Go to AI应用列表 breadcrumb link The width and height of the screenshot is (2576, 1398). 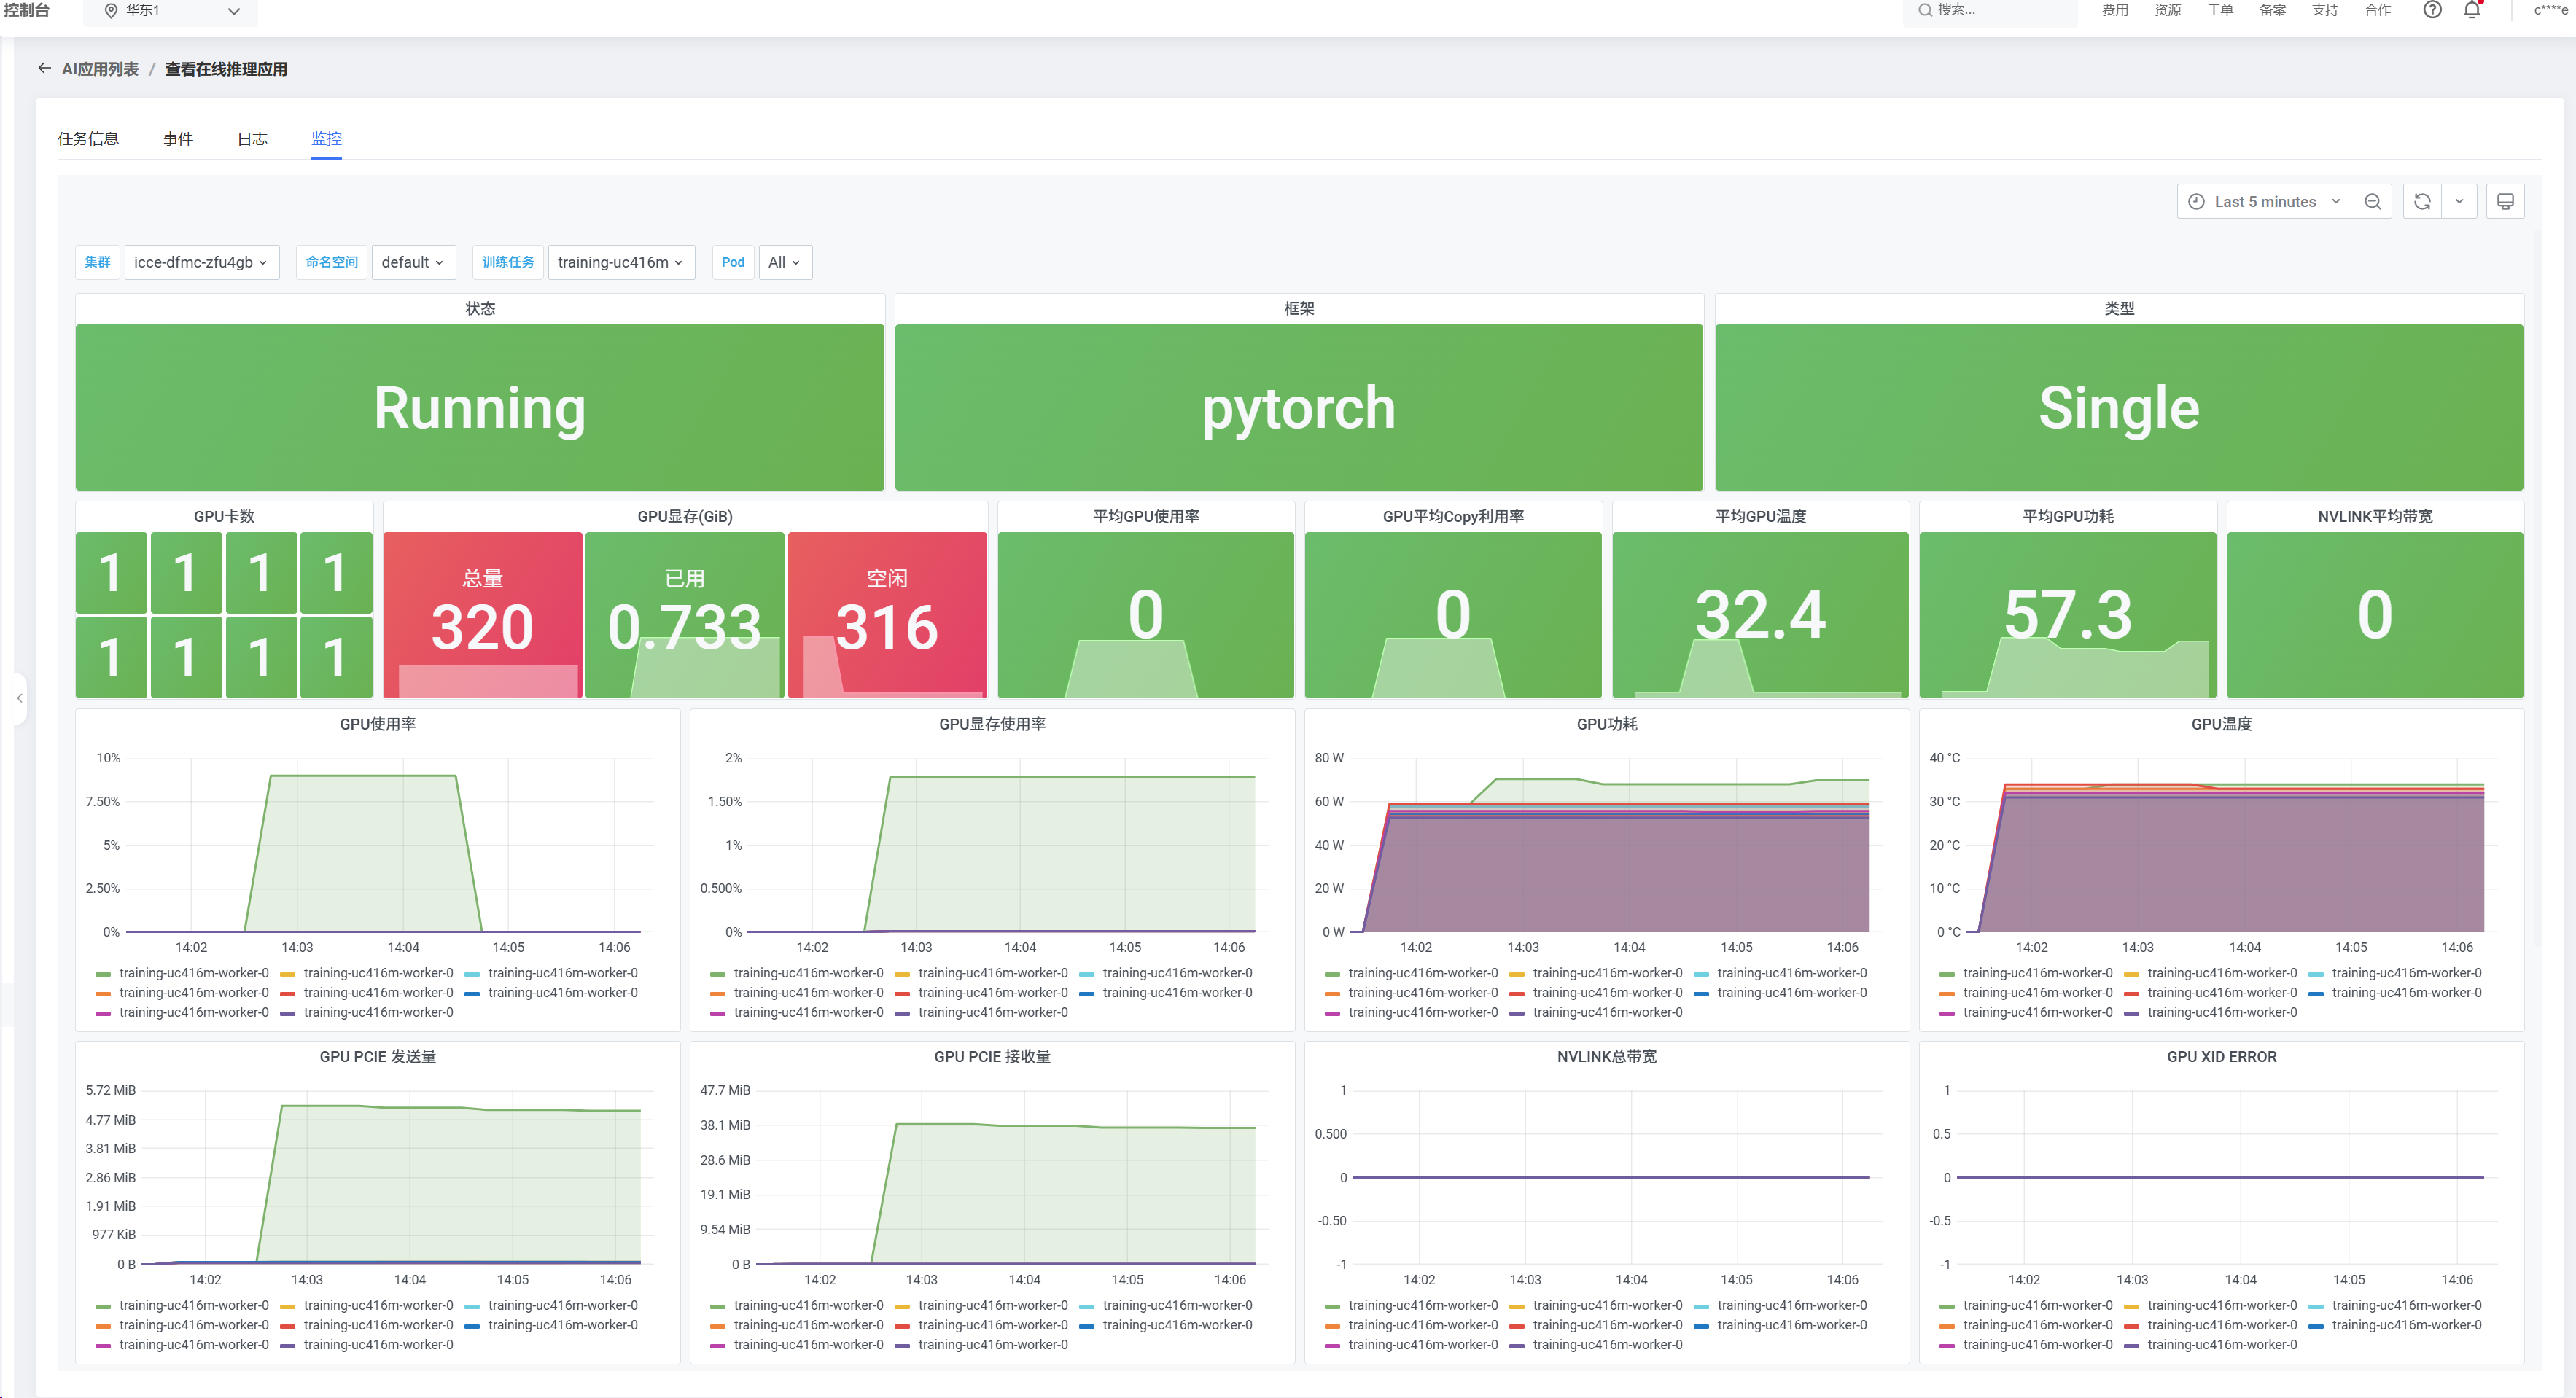click(x=100, y=69)
